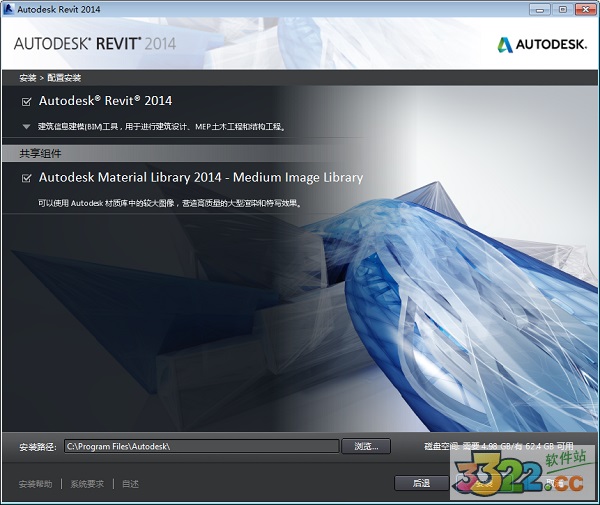Image resolution: width=600 pixels, height=505 pixels.
Task: Click the 后退 back button
Action: (421, 483)
